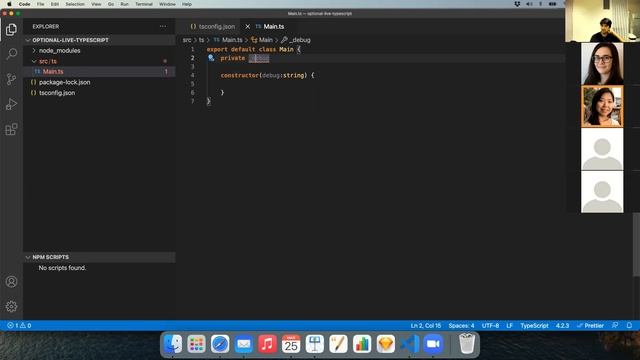Select Main.ts in the file tree
The height and width of the screenshot is (360, 640).
point(100,71)
